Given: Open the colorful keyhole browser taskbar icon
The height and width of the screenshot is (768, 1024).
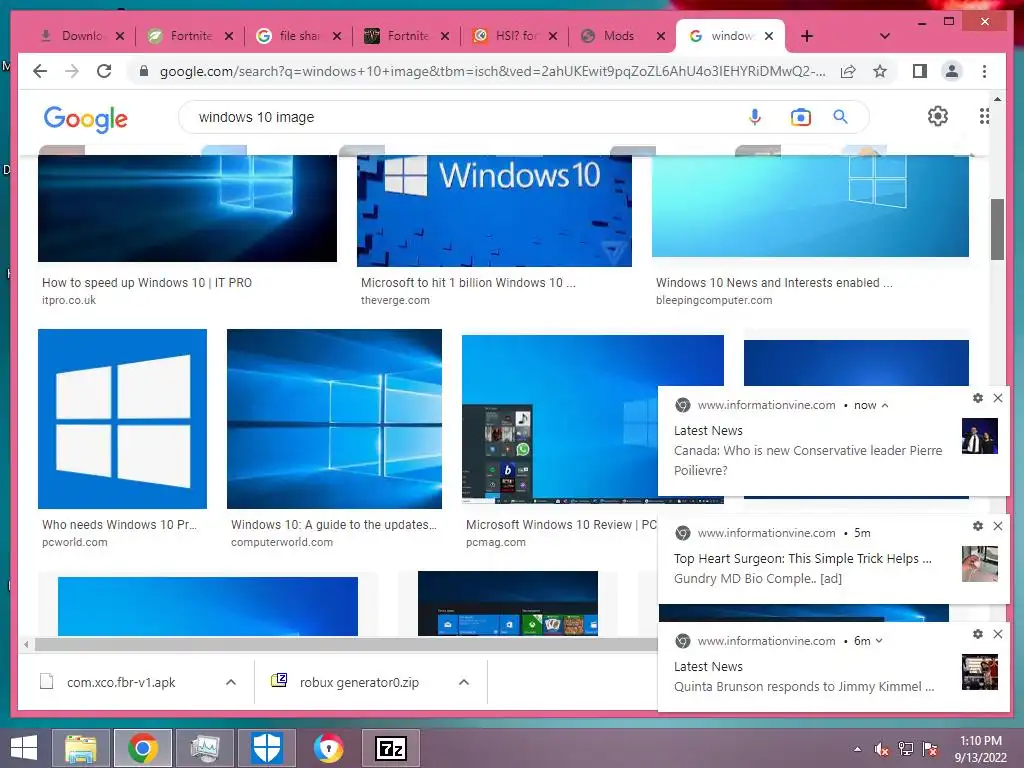Looking at the screenshot, I should click(328, 748).
